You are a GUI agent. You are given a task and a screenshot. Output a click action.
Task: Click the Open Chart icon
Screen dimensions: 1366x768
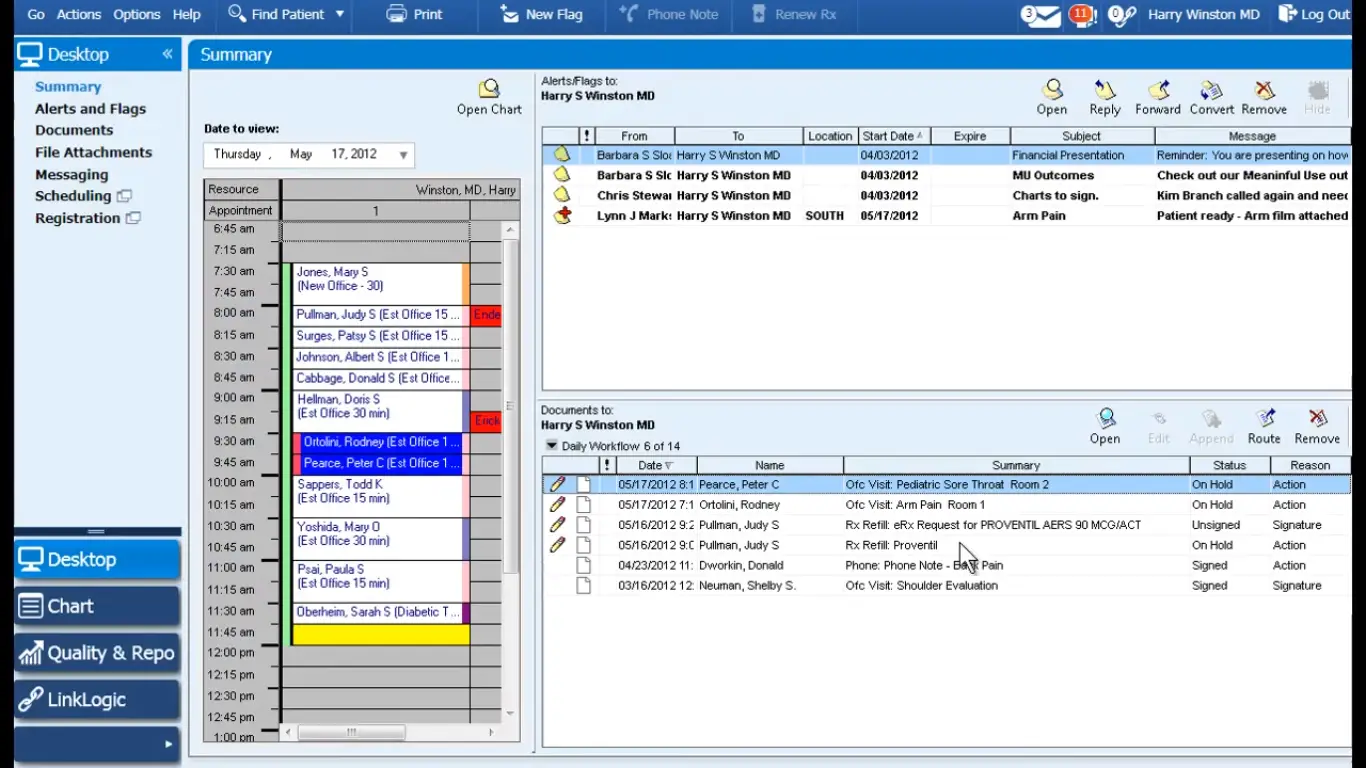(489, 90)
